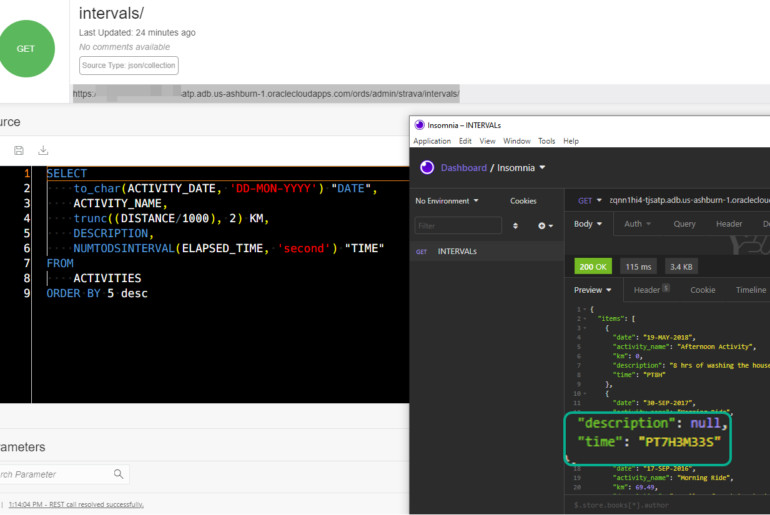Click the intervals/ handler title
Image resolution: width=770 pixels, height=515 pixels.
[111, 13]
